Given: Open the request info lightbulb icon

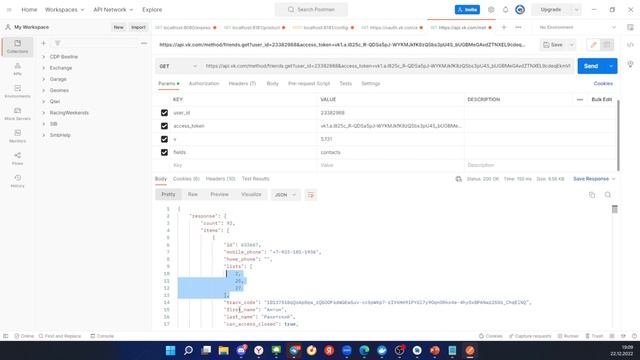Looking at the screenshot, I should (630, 64).
